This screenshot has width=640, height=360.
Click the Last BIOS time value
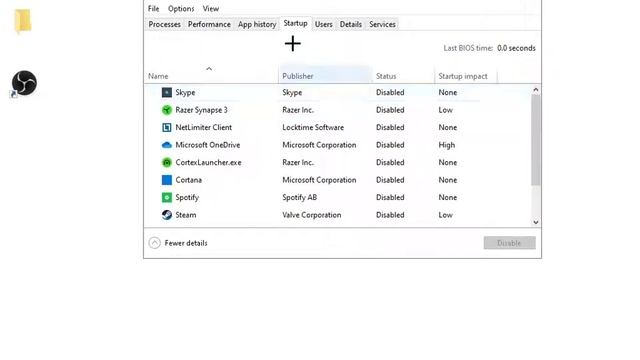tap(516, 48)
